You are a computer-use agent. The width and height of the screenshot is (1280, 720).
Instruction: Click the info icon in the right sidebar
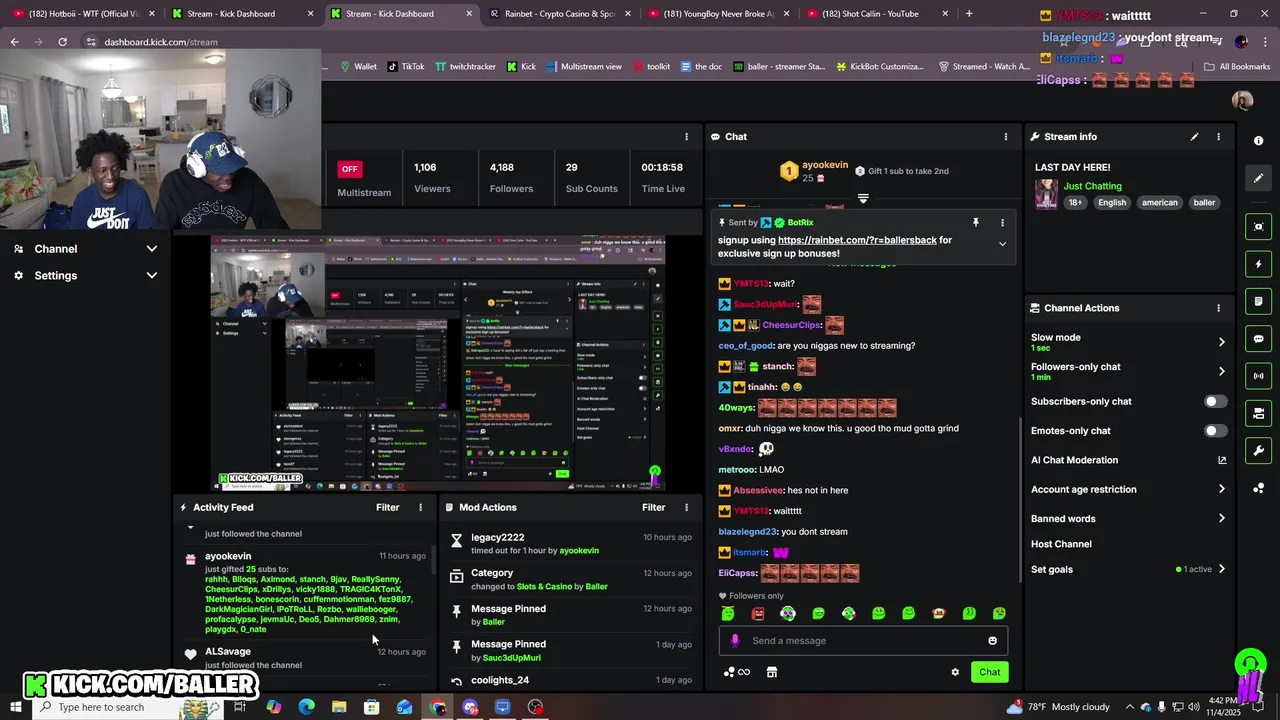click(x=1258, y=141)
